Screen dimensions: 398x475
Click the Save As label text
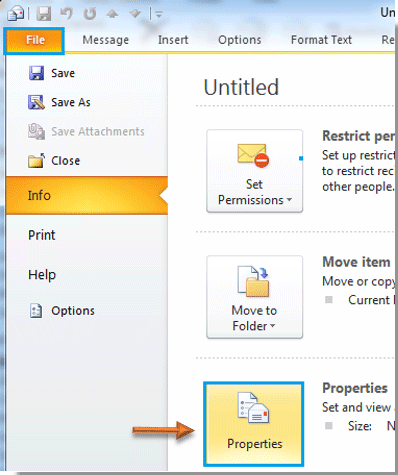71,102
